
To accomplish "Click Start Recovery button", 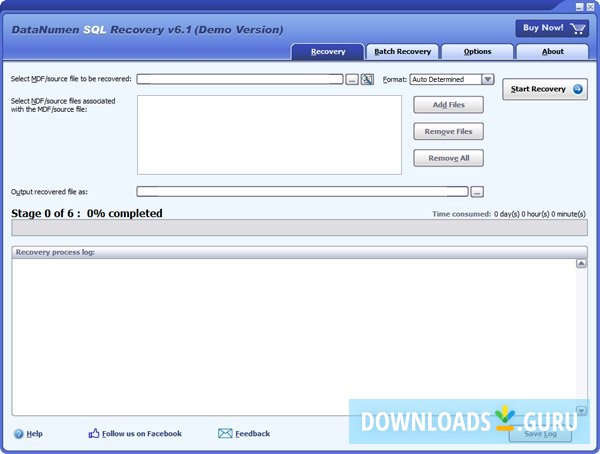I will (x=545, y=89).
